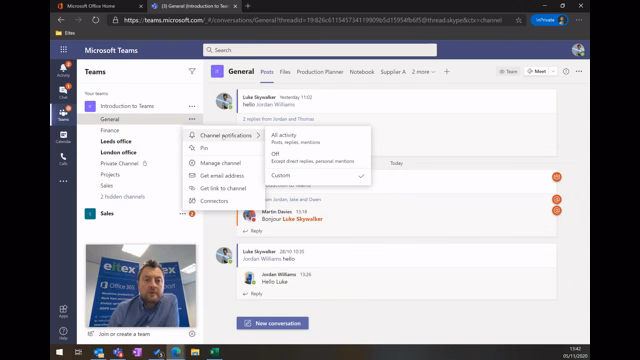The width and height of the screenshot is (640, 360).
Task: Open the profile picture in Teams header
Action: (578, 50)
